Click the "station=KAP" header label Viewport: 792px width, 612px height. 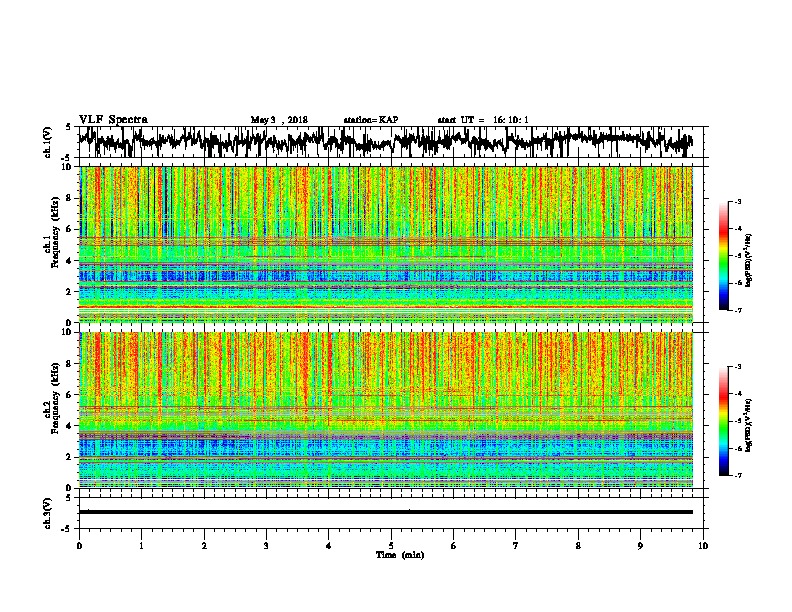tap(371, 120)
